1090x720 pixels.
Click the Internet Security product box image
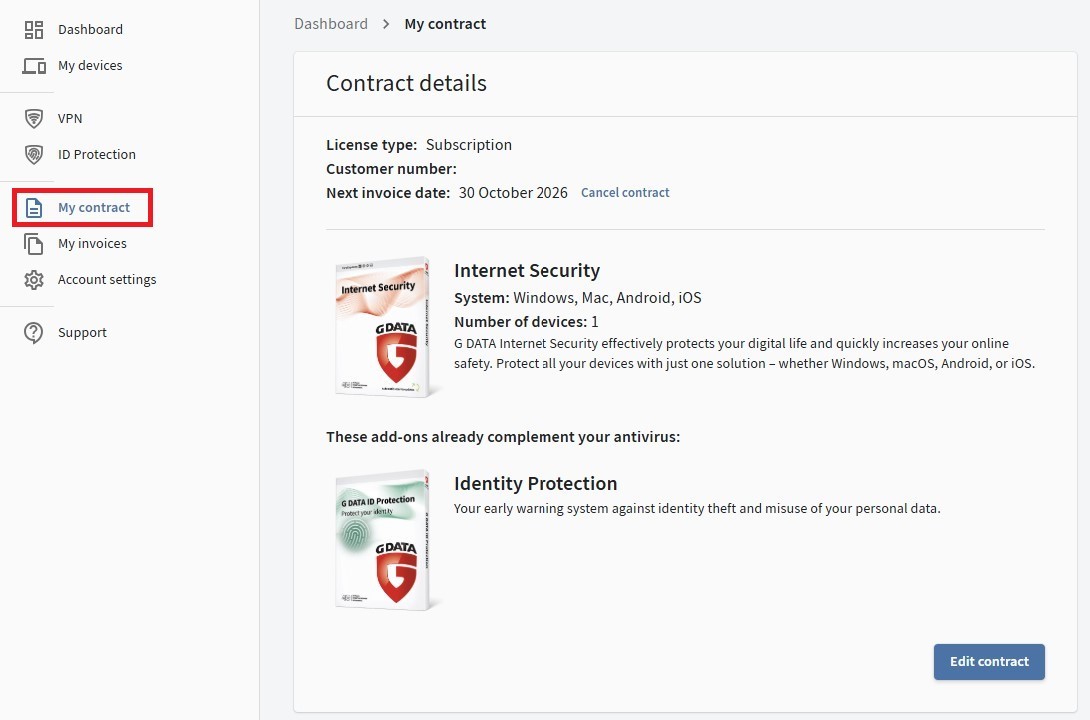[383, 327]
